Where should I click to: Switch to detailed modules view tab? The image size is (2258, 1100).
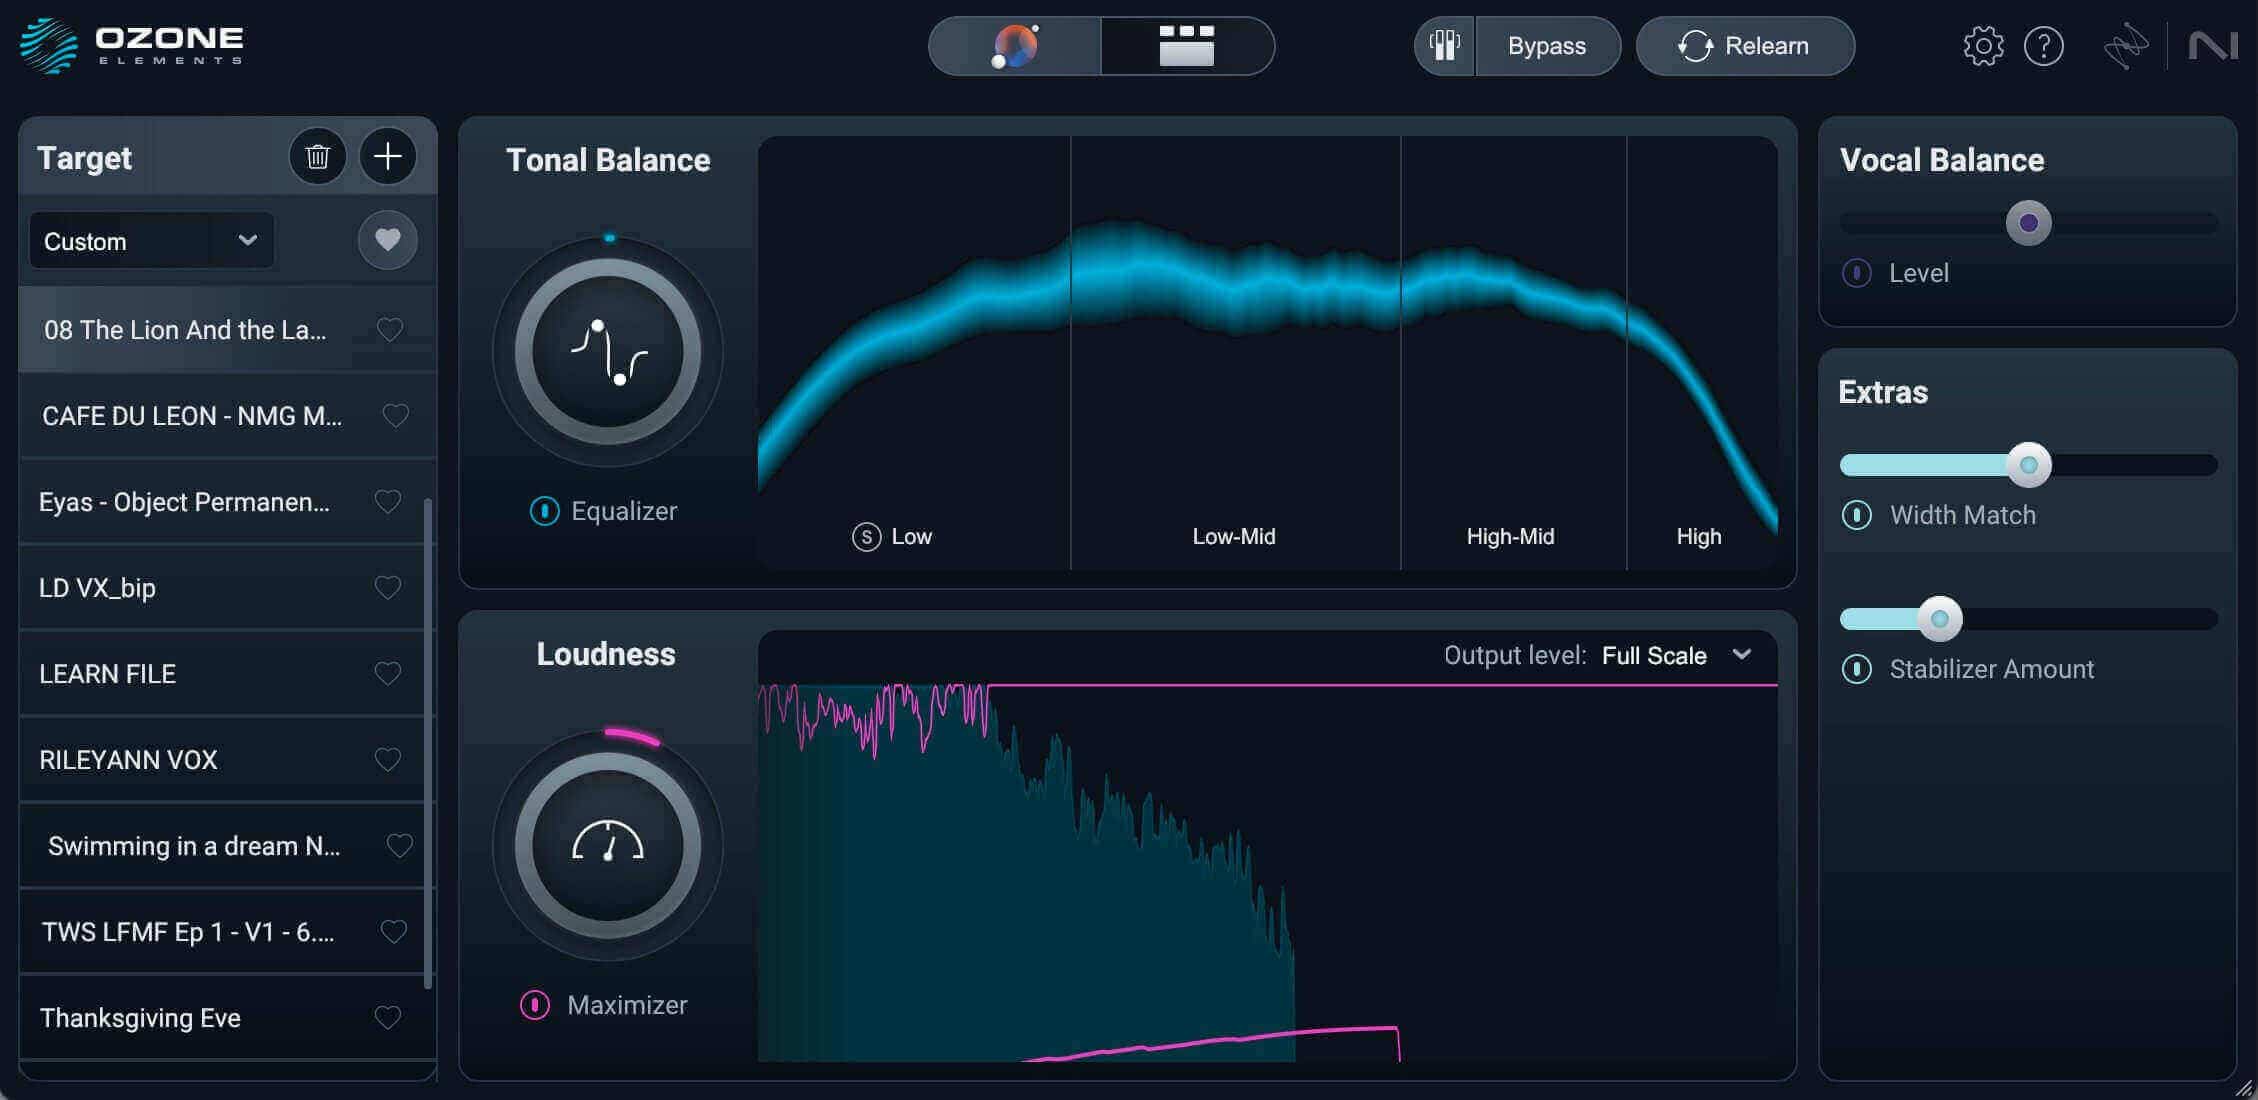click(1187, 46)
